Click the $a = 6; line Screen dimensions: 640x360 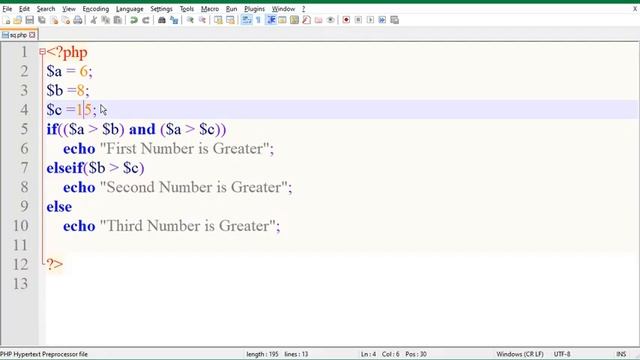(69, 71)
